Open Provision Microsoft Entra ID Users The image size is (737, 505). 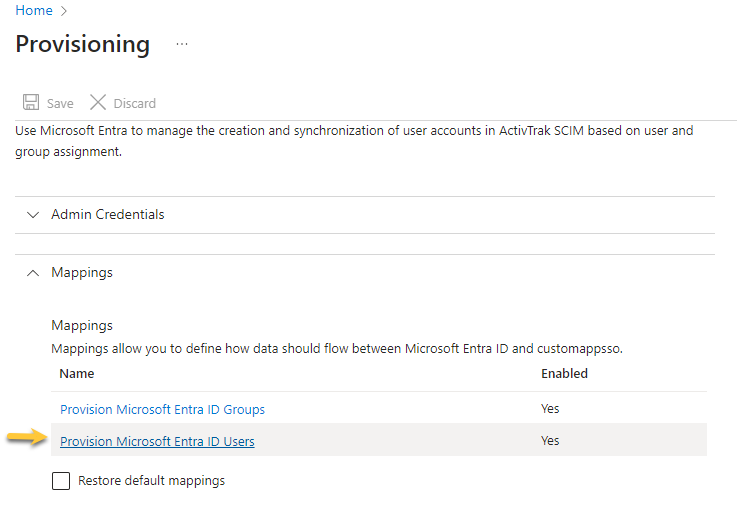pos(157,442)
